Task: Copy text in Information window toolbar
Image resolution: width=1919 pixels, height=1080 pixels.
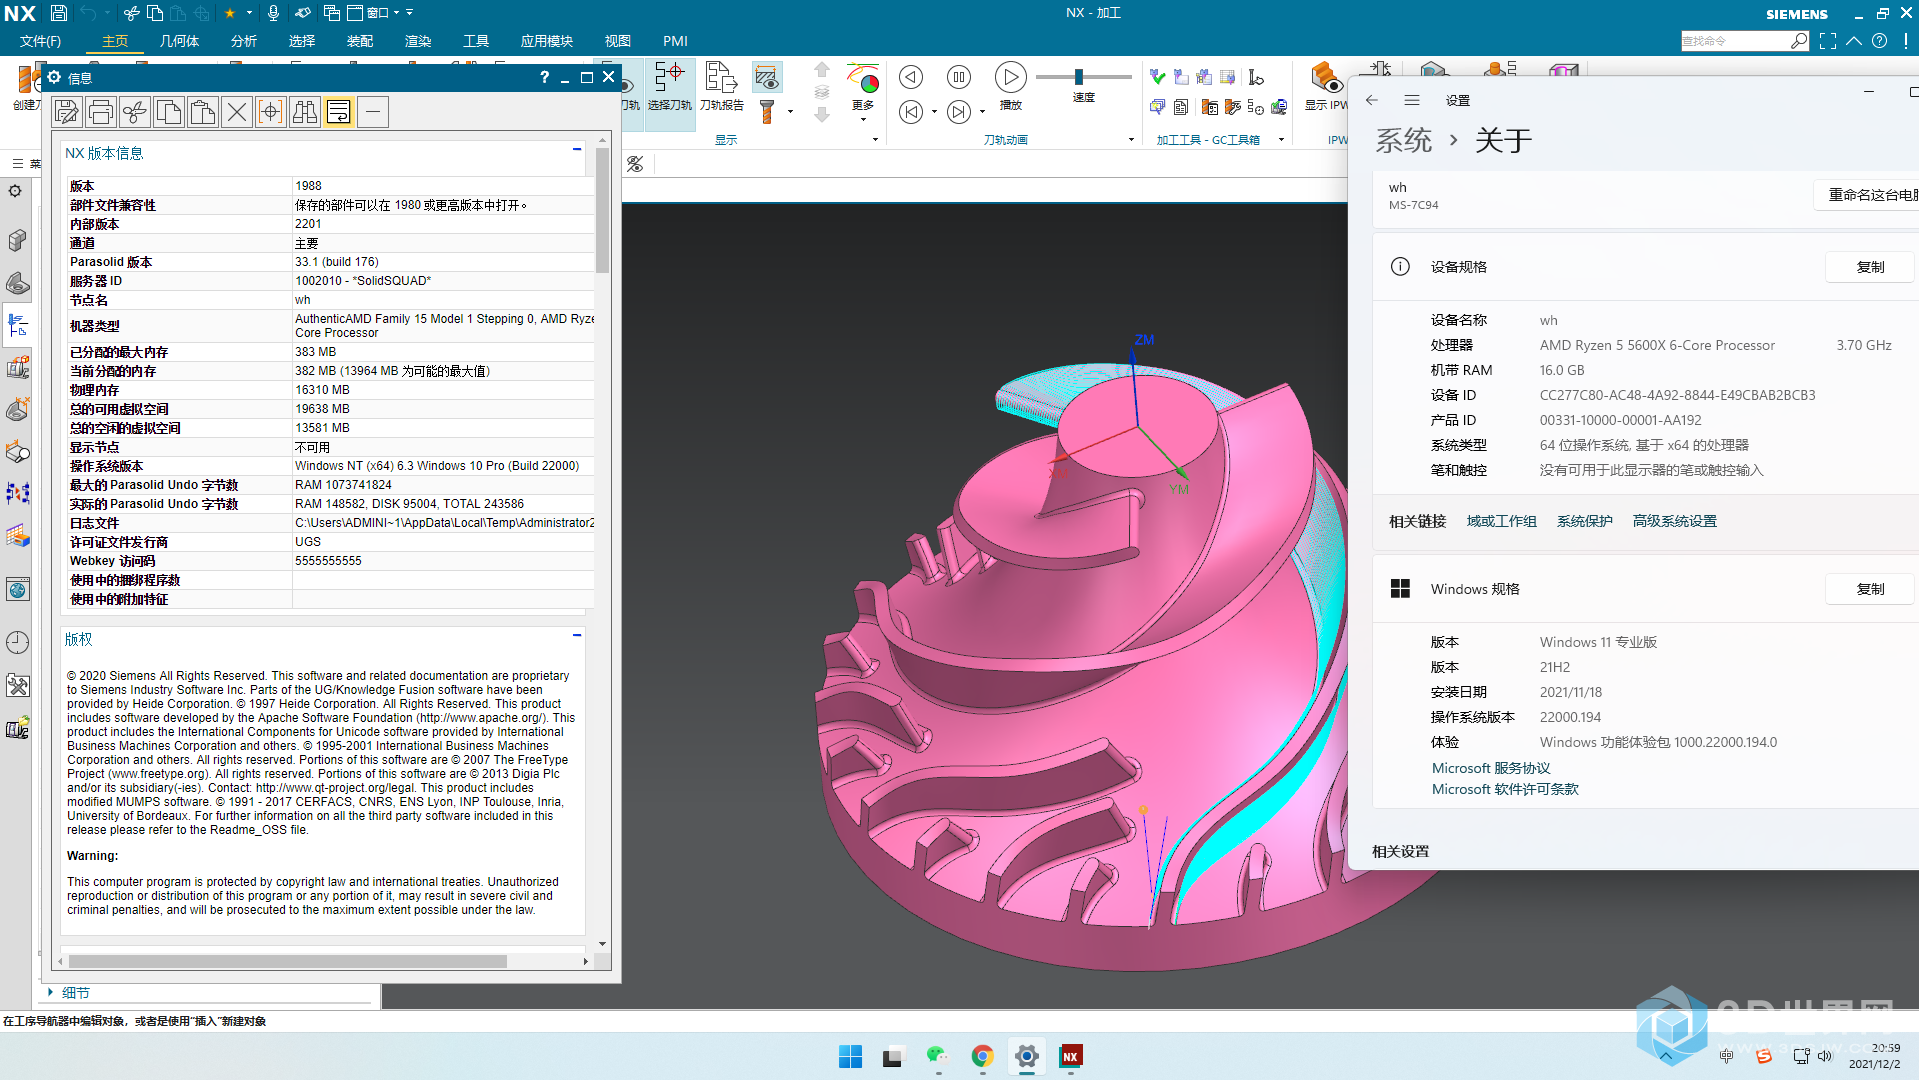Action: [x=169, y=112]
